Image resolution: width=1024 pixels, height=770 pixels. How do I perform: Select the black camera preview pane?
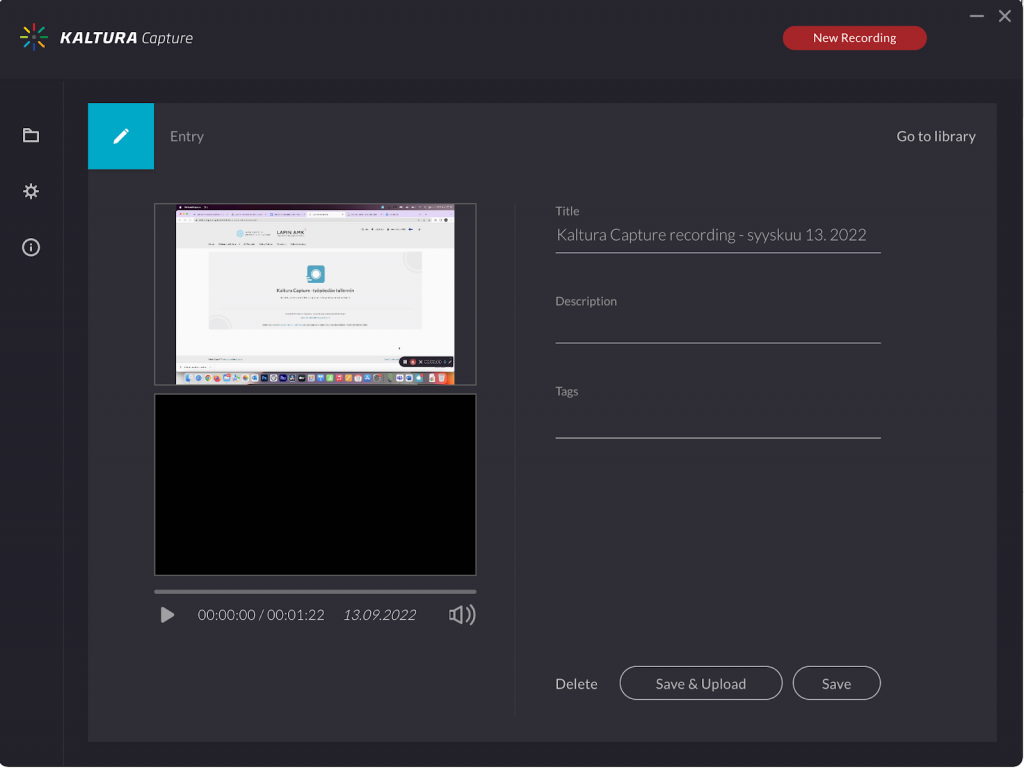pos(315,485)
